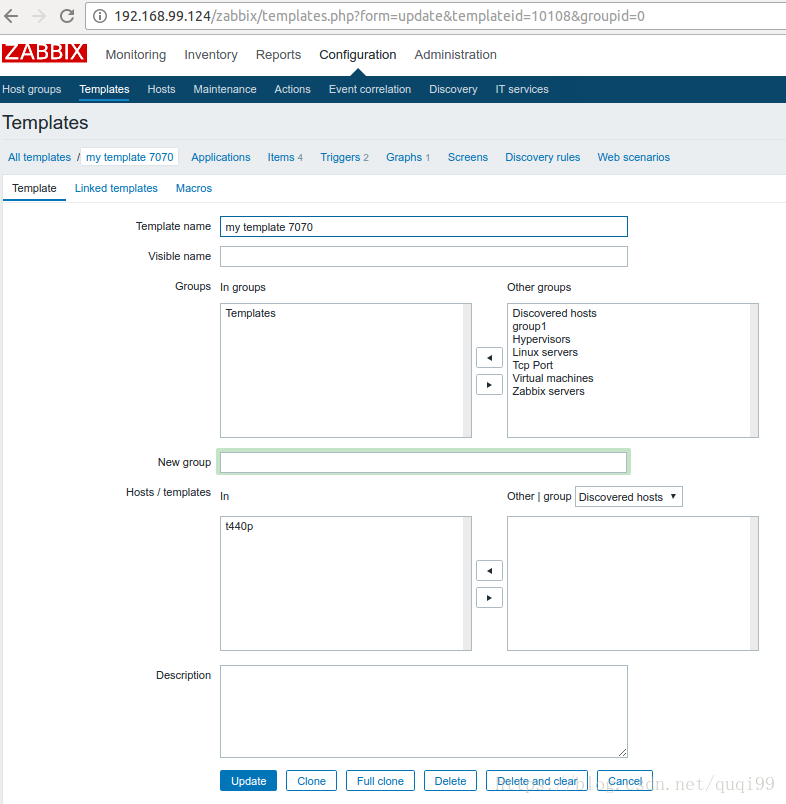Click the Other groups list scrollbar
786x804 pixels.
click(x=754, y=370)
